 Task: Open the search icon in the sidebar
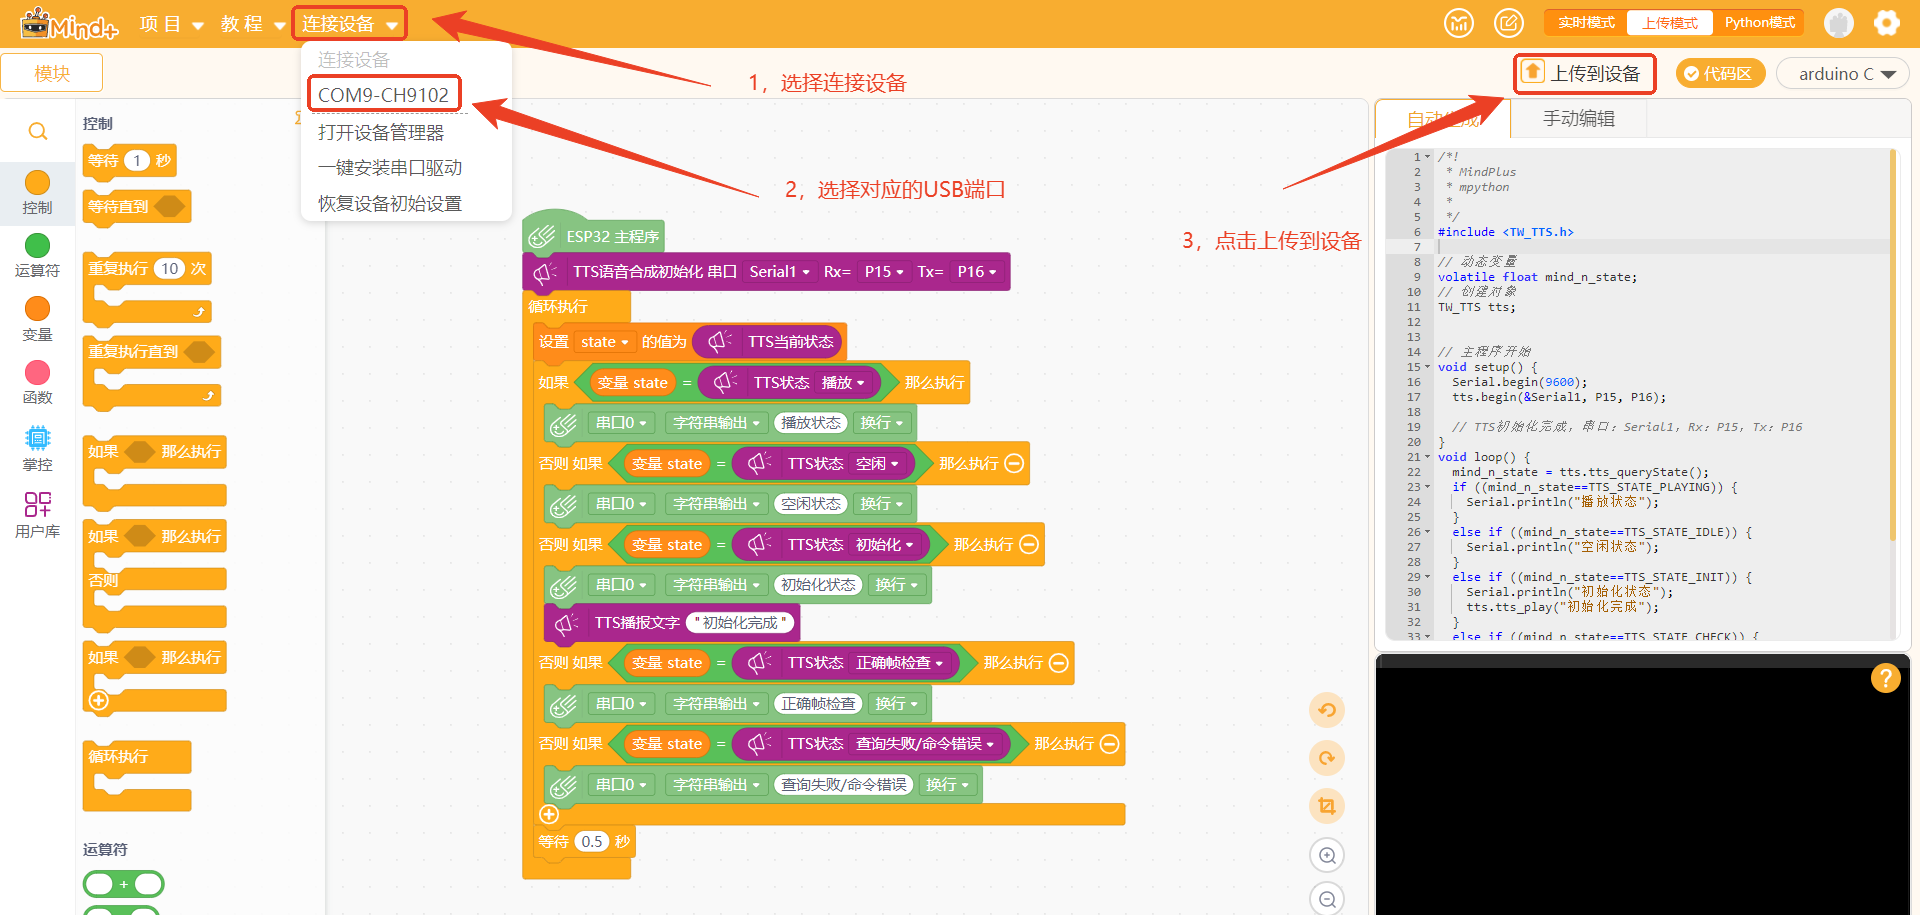(x=38, y=131)
